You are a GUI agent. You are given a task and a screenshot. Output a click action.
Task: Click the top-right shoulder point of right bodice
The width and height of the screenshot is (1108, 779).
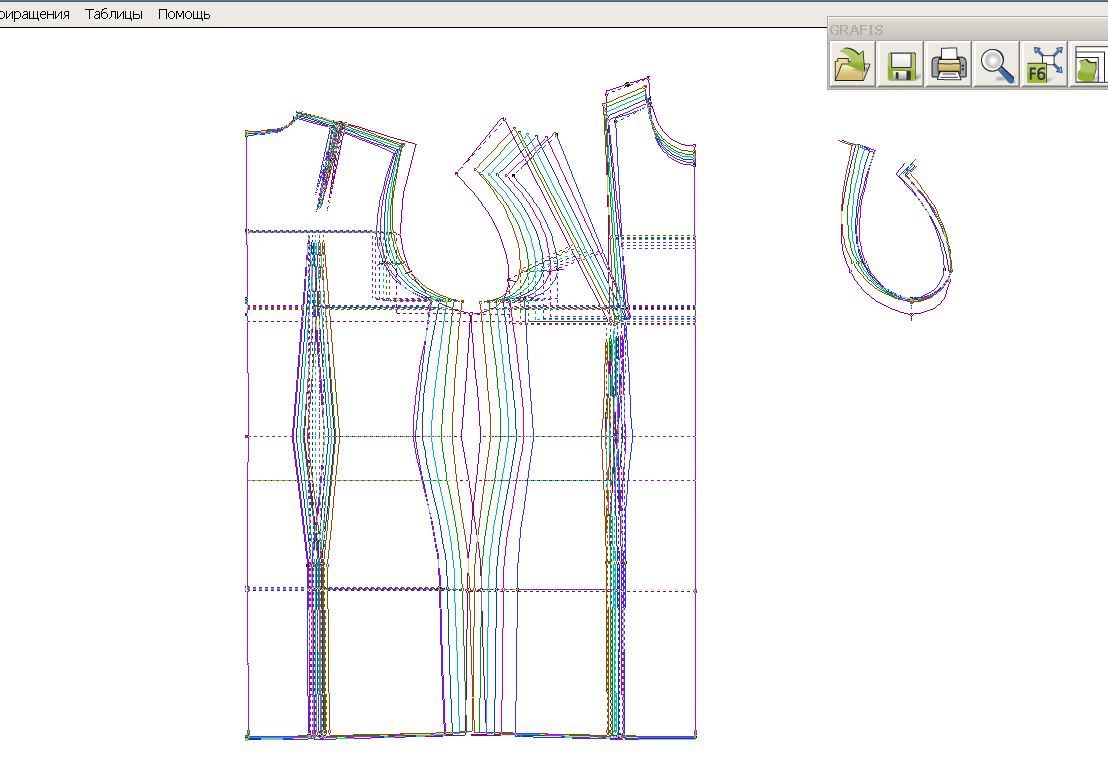[x=649, y=77]
